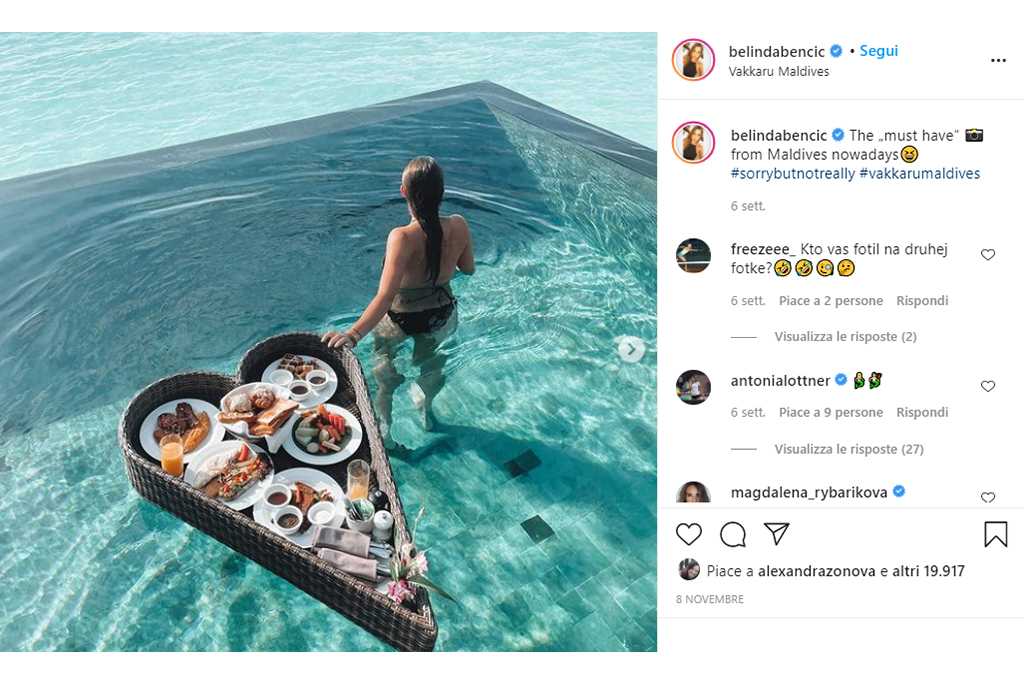Open antonialottner profile avatar
Viewport: 1024px width, 683px height.
pyautogui.click(x=693, y=387)
